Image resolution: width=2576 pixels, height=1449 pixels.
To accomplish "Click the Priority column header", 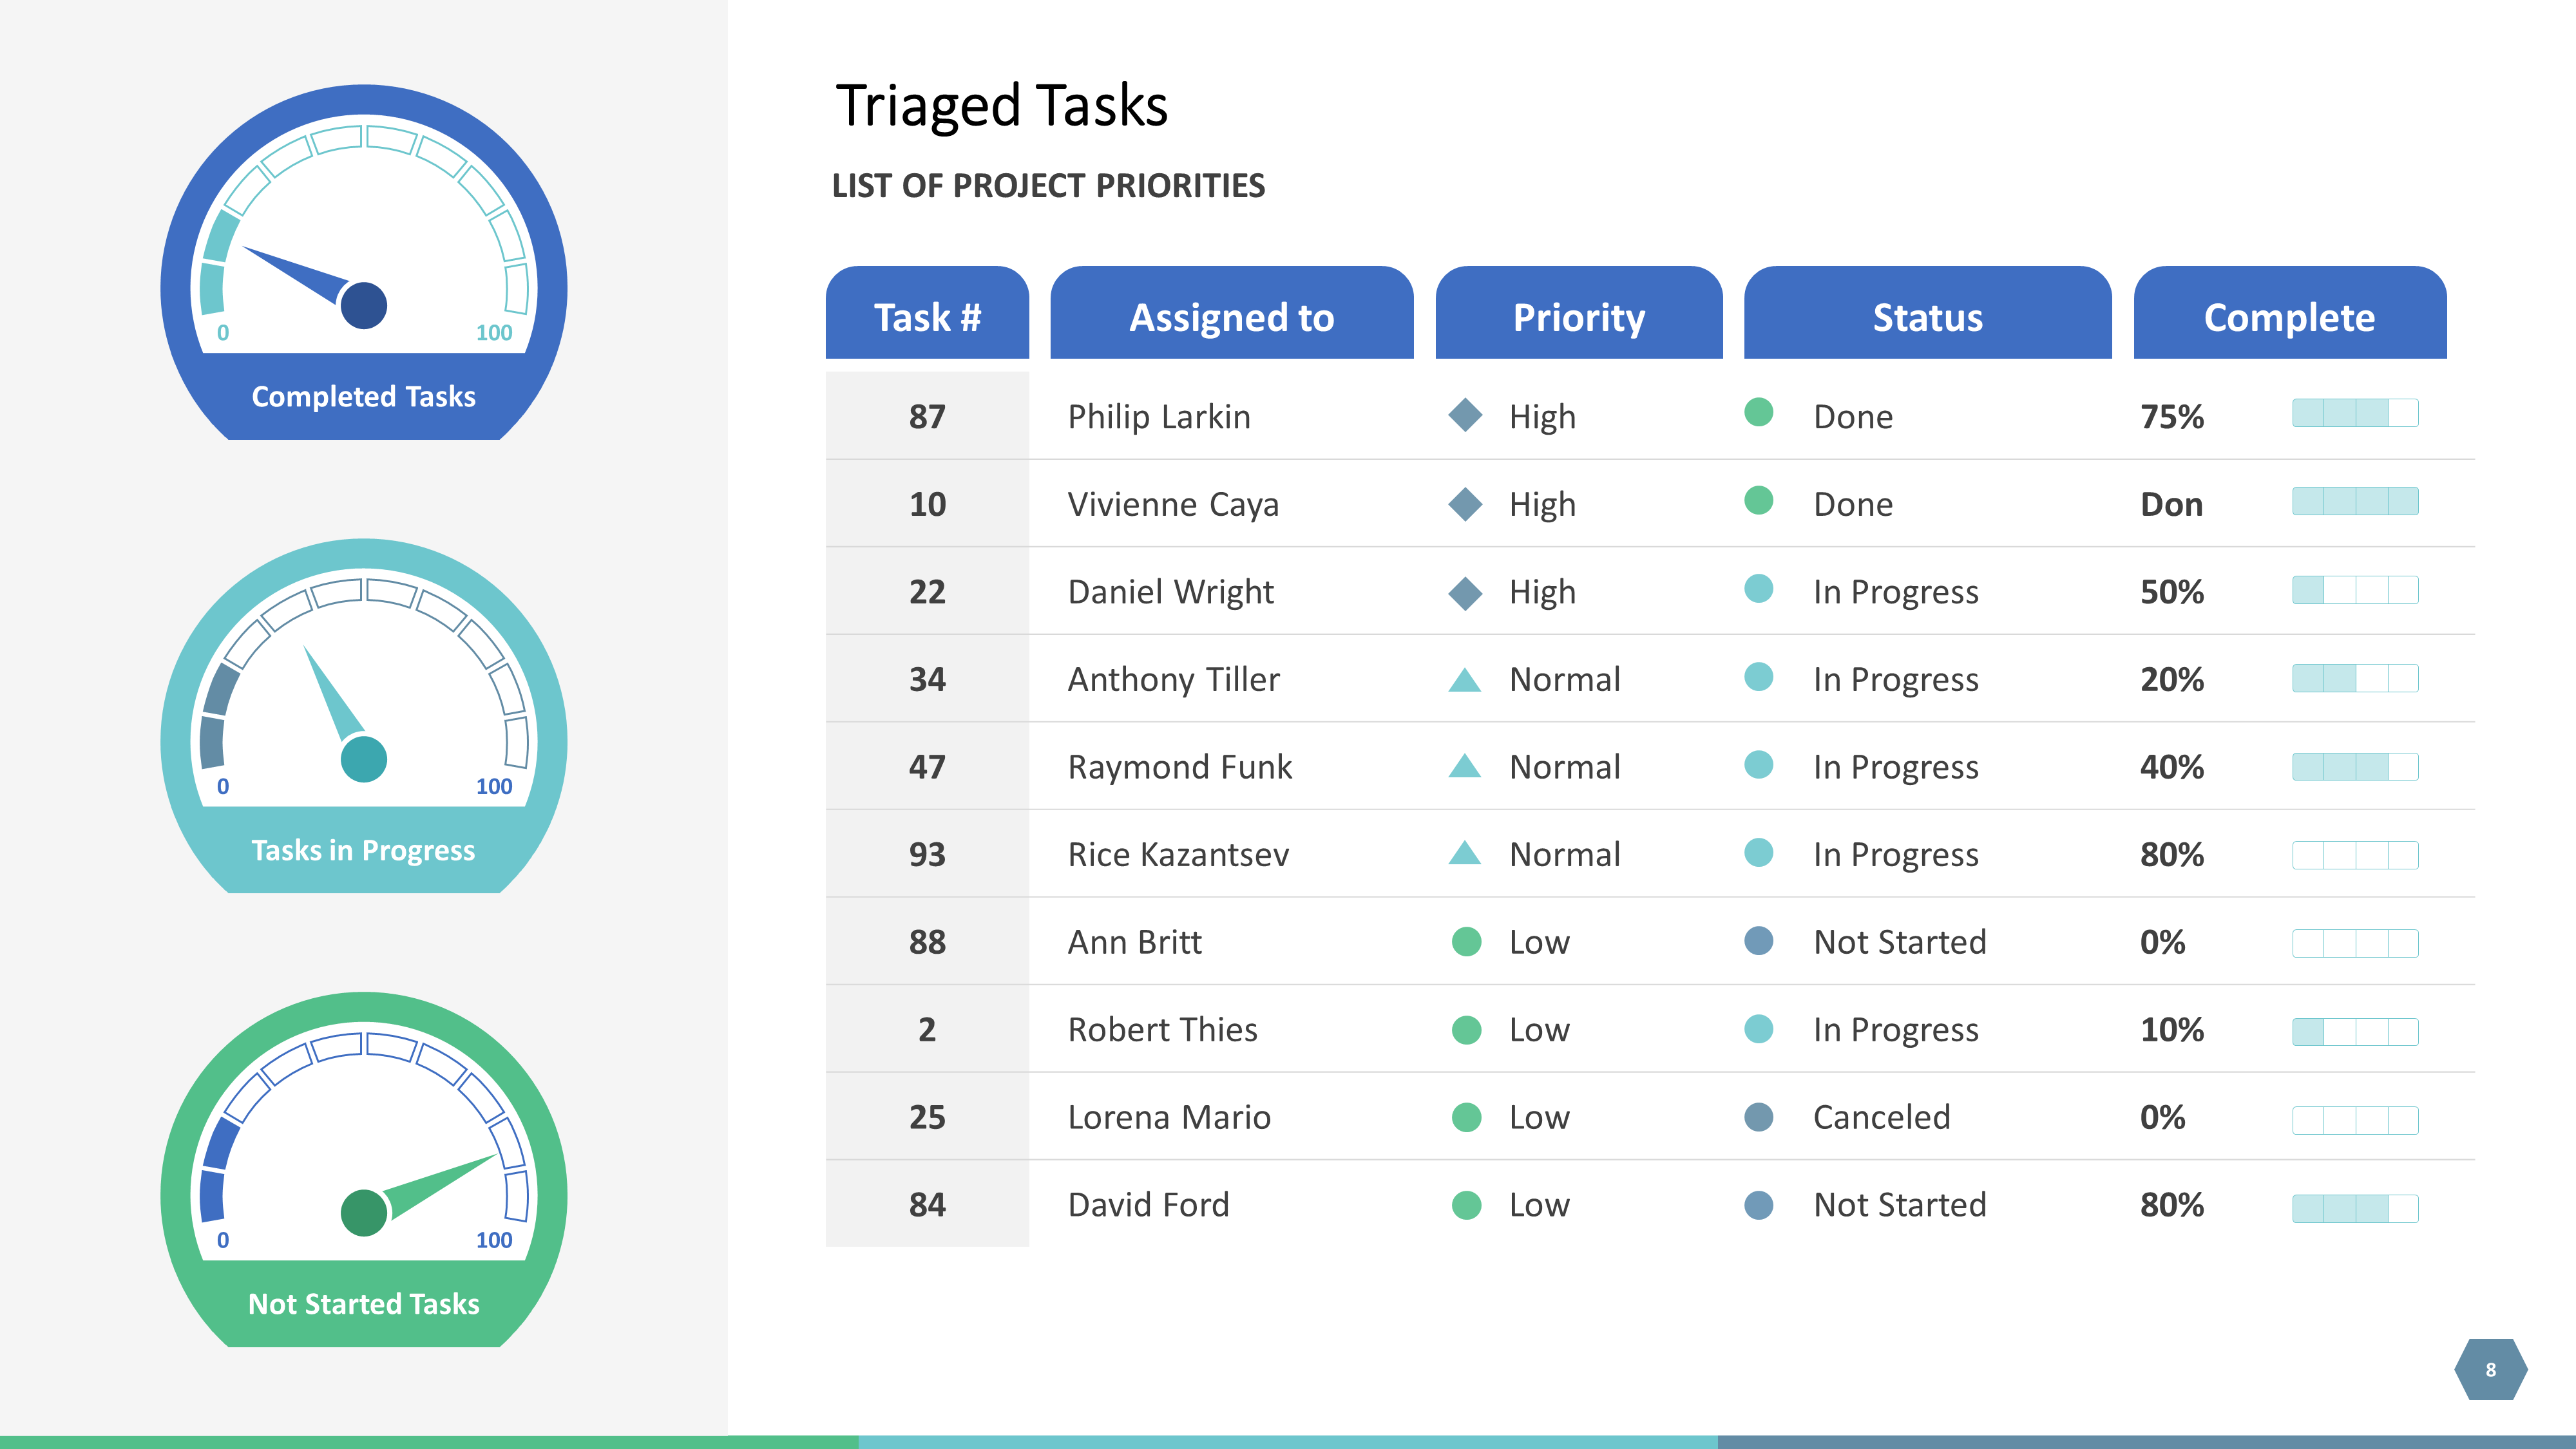I will click(1578, 317).
